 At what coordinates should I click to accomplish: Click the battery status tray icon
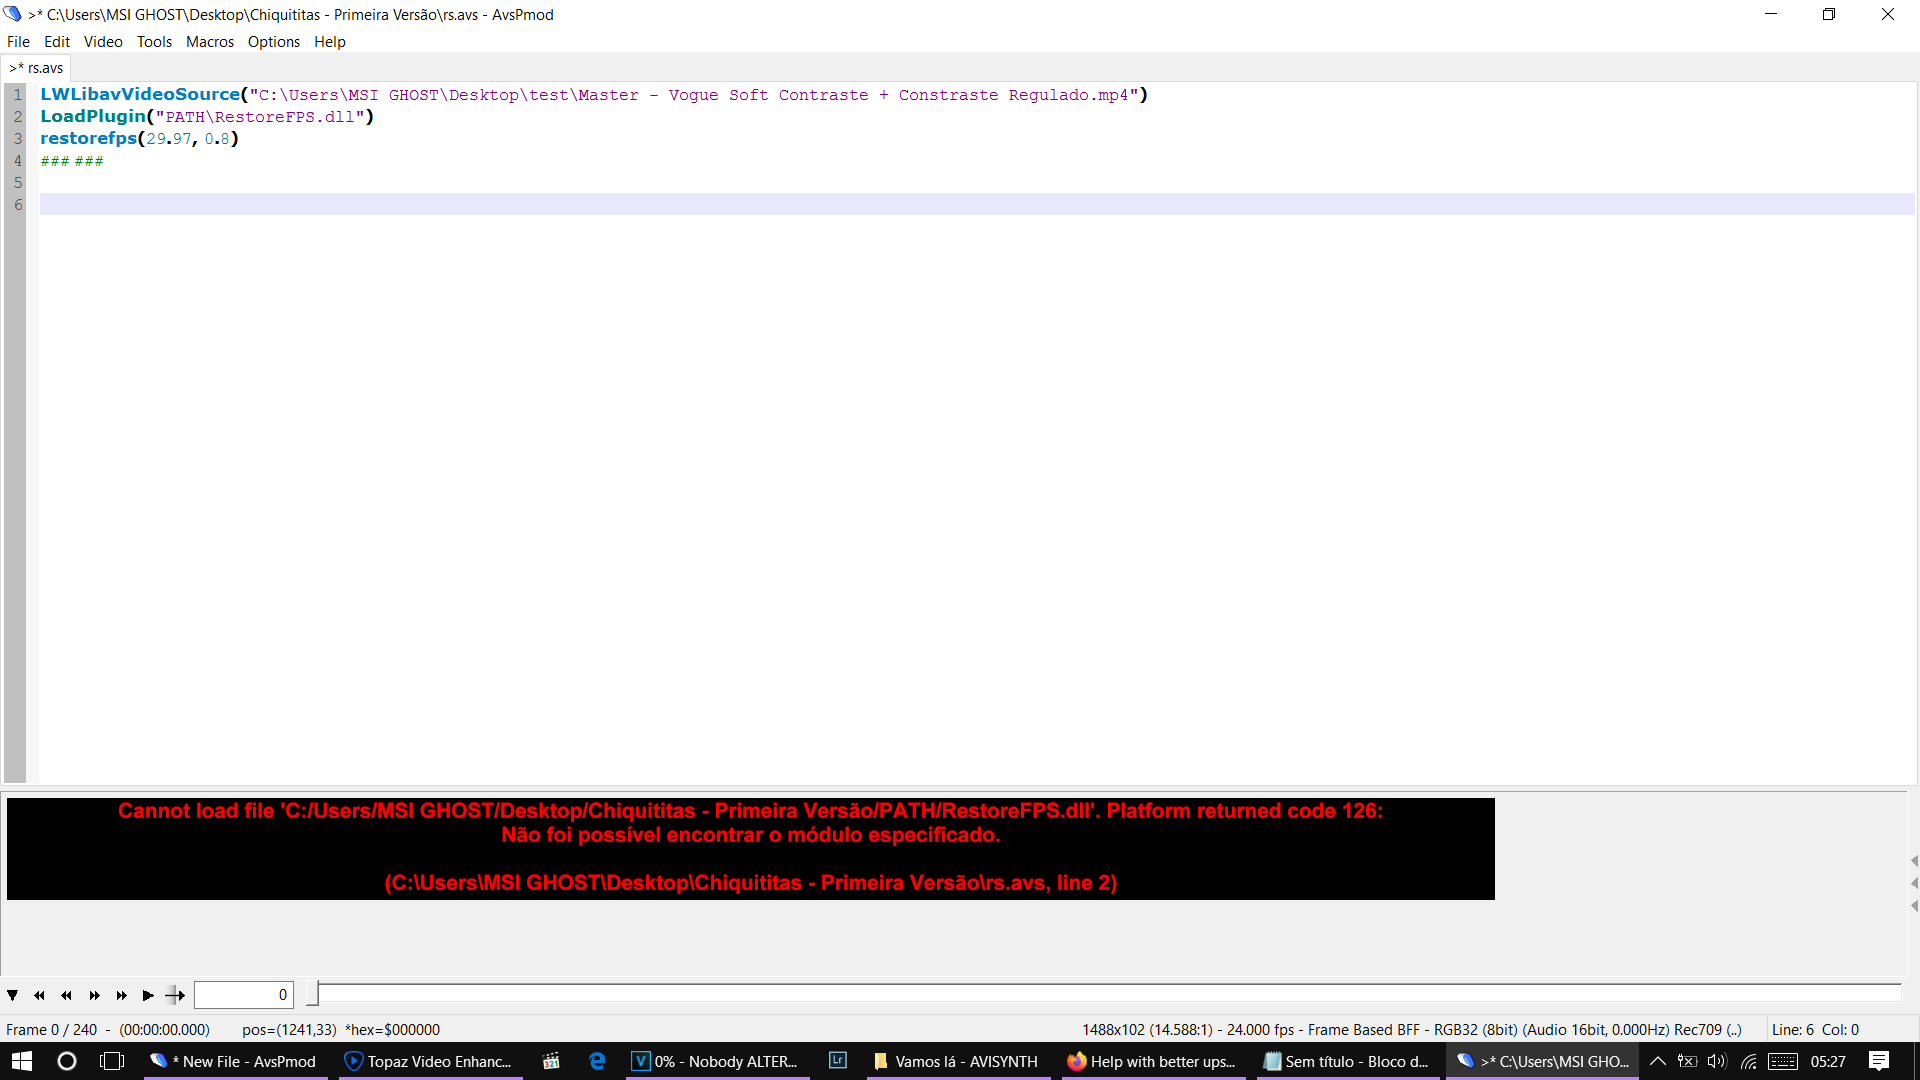point(1687,1061)
